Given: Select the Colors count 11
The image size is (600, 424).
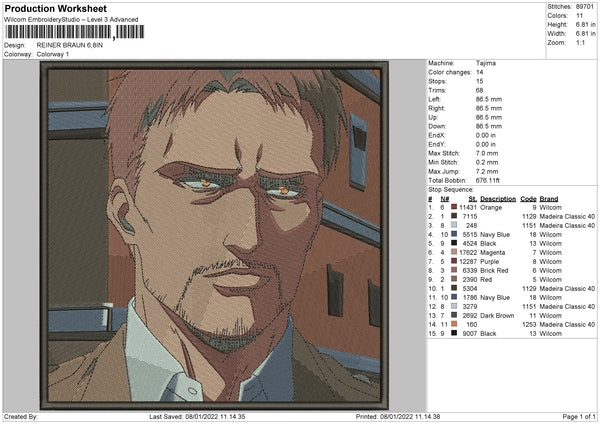Looking at the screenshot, I should [579, 16].
